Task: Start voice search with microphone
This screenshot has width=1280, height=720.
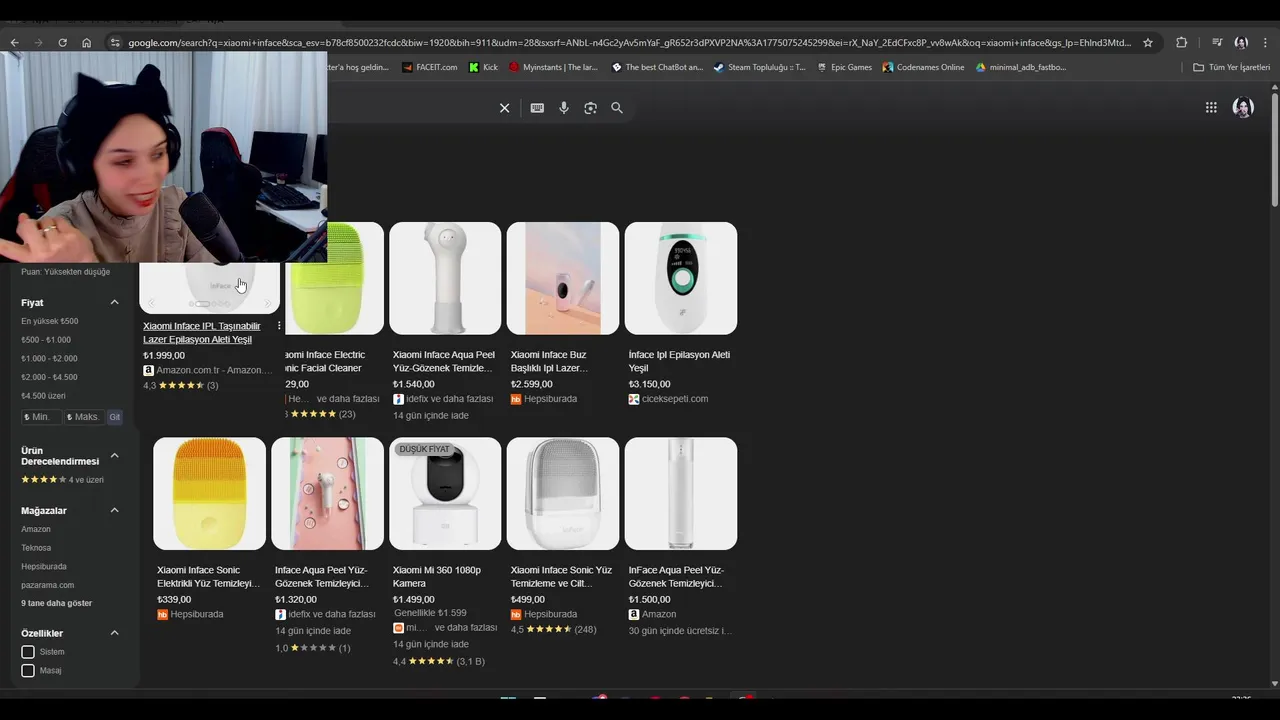Action: pyautogui.click(x=564, y=108)
